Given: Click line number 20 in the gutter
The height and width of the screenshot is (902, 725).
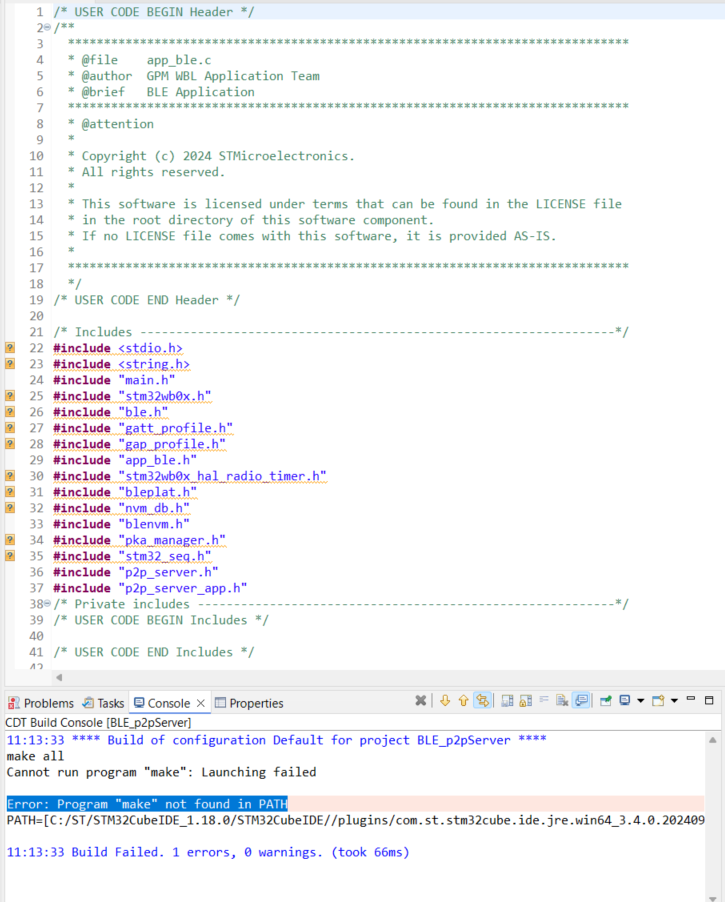Looking at the screenshot, I should pos(36,316).
